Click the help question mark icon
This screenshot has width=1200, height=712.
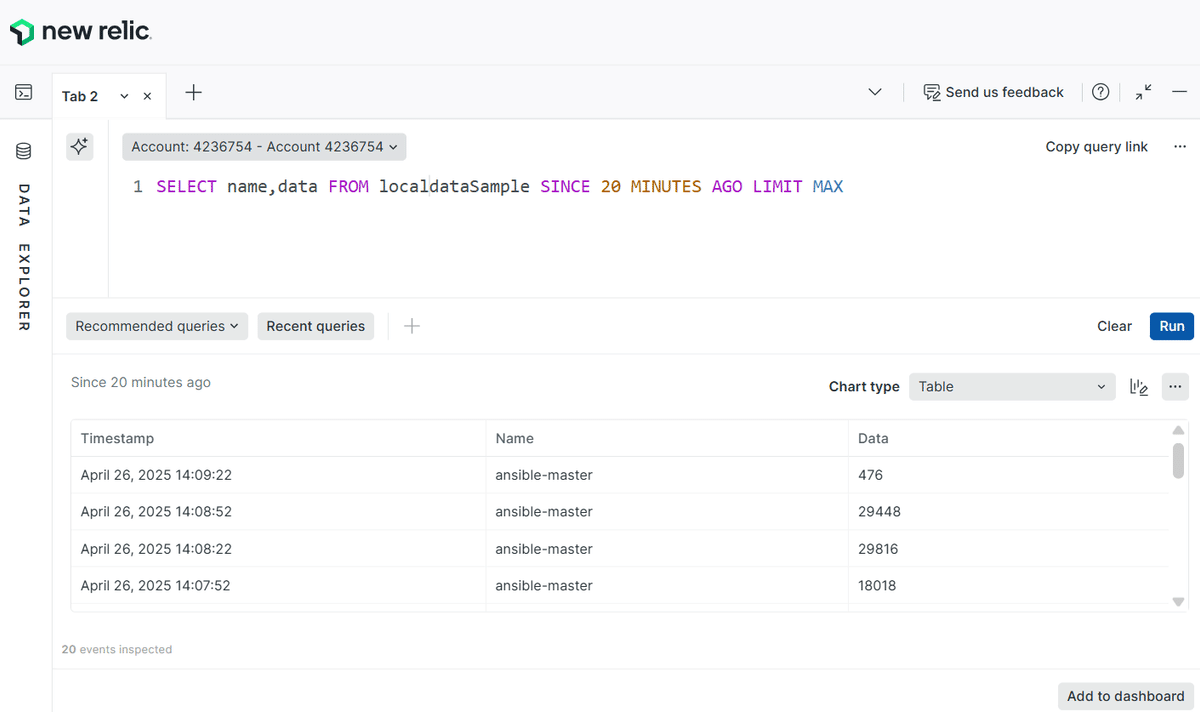tap(1100, 91)
